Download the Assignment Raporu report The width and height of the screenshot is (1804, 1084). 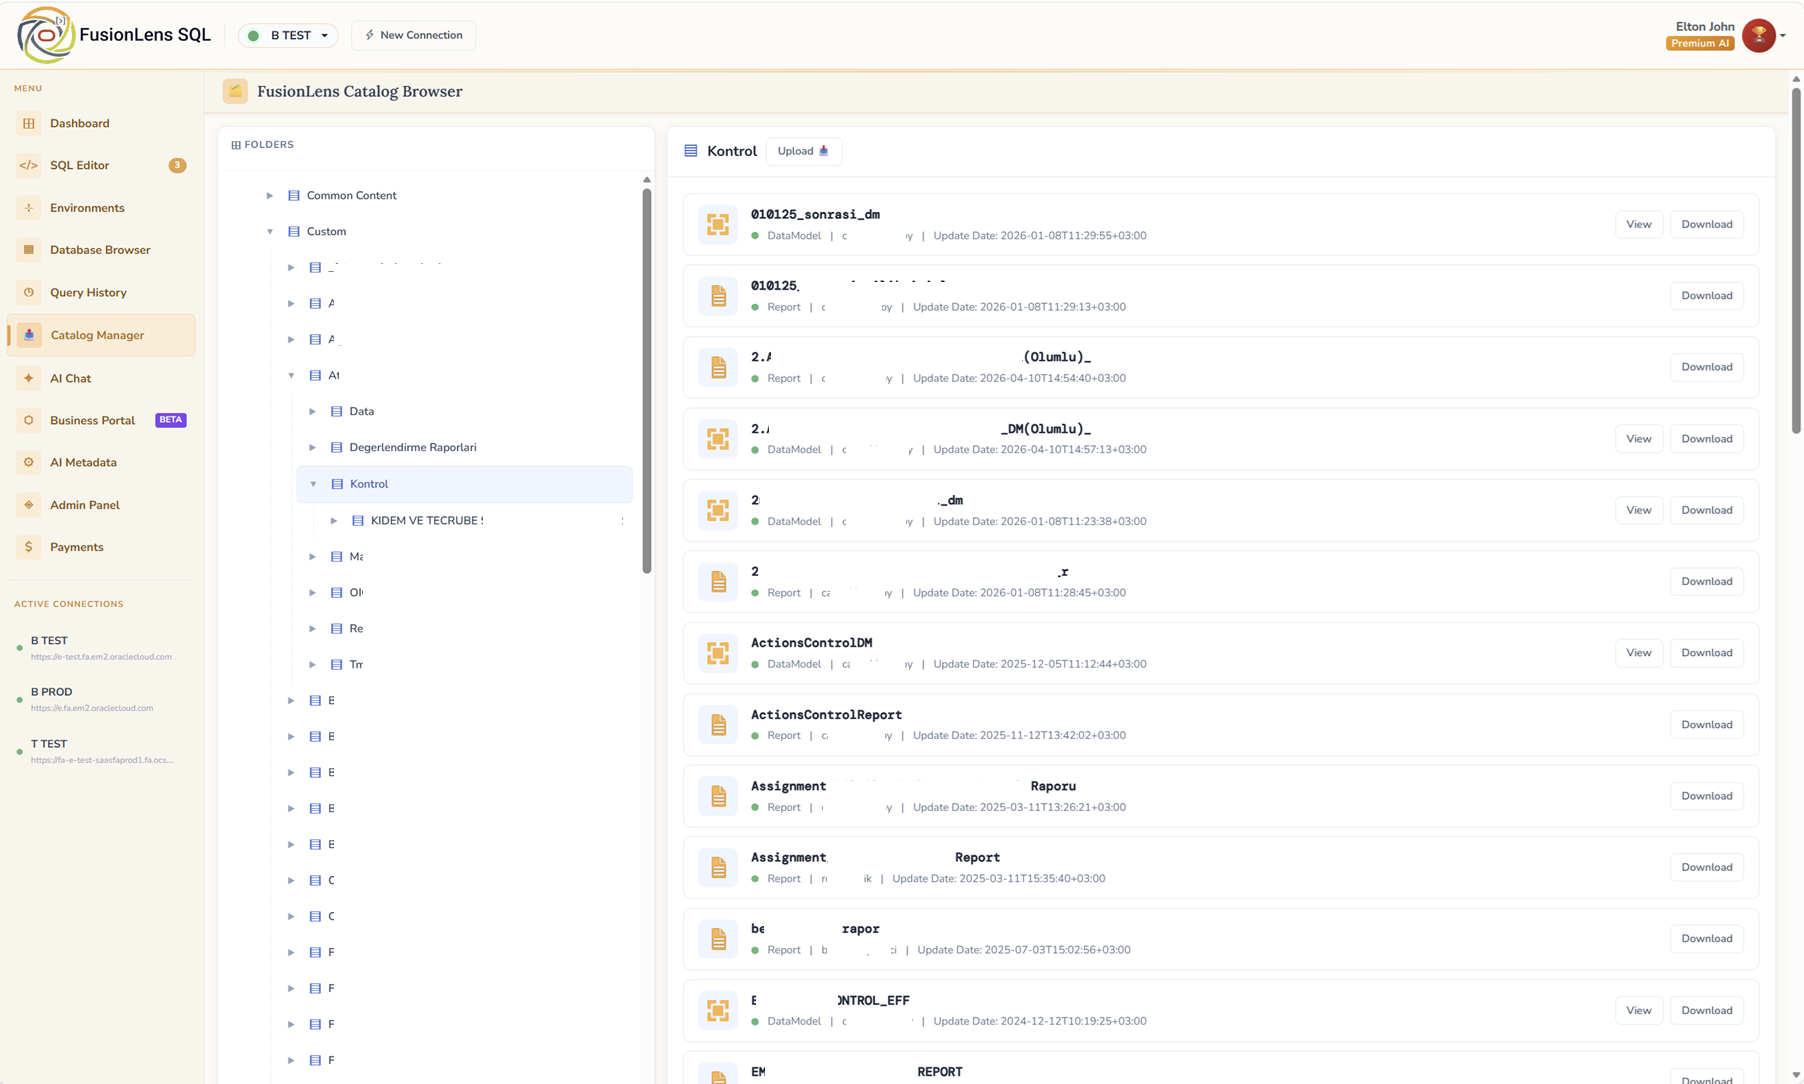click(1706, 796)
